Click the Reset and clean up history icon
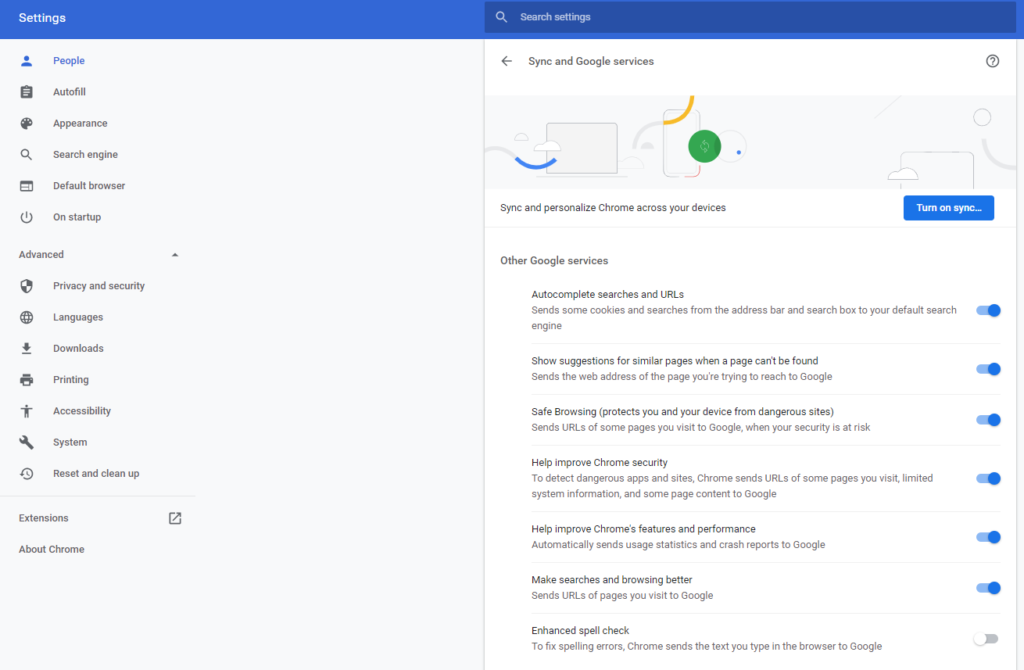Viewport: 1024px width, 670px height. 26,473
